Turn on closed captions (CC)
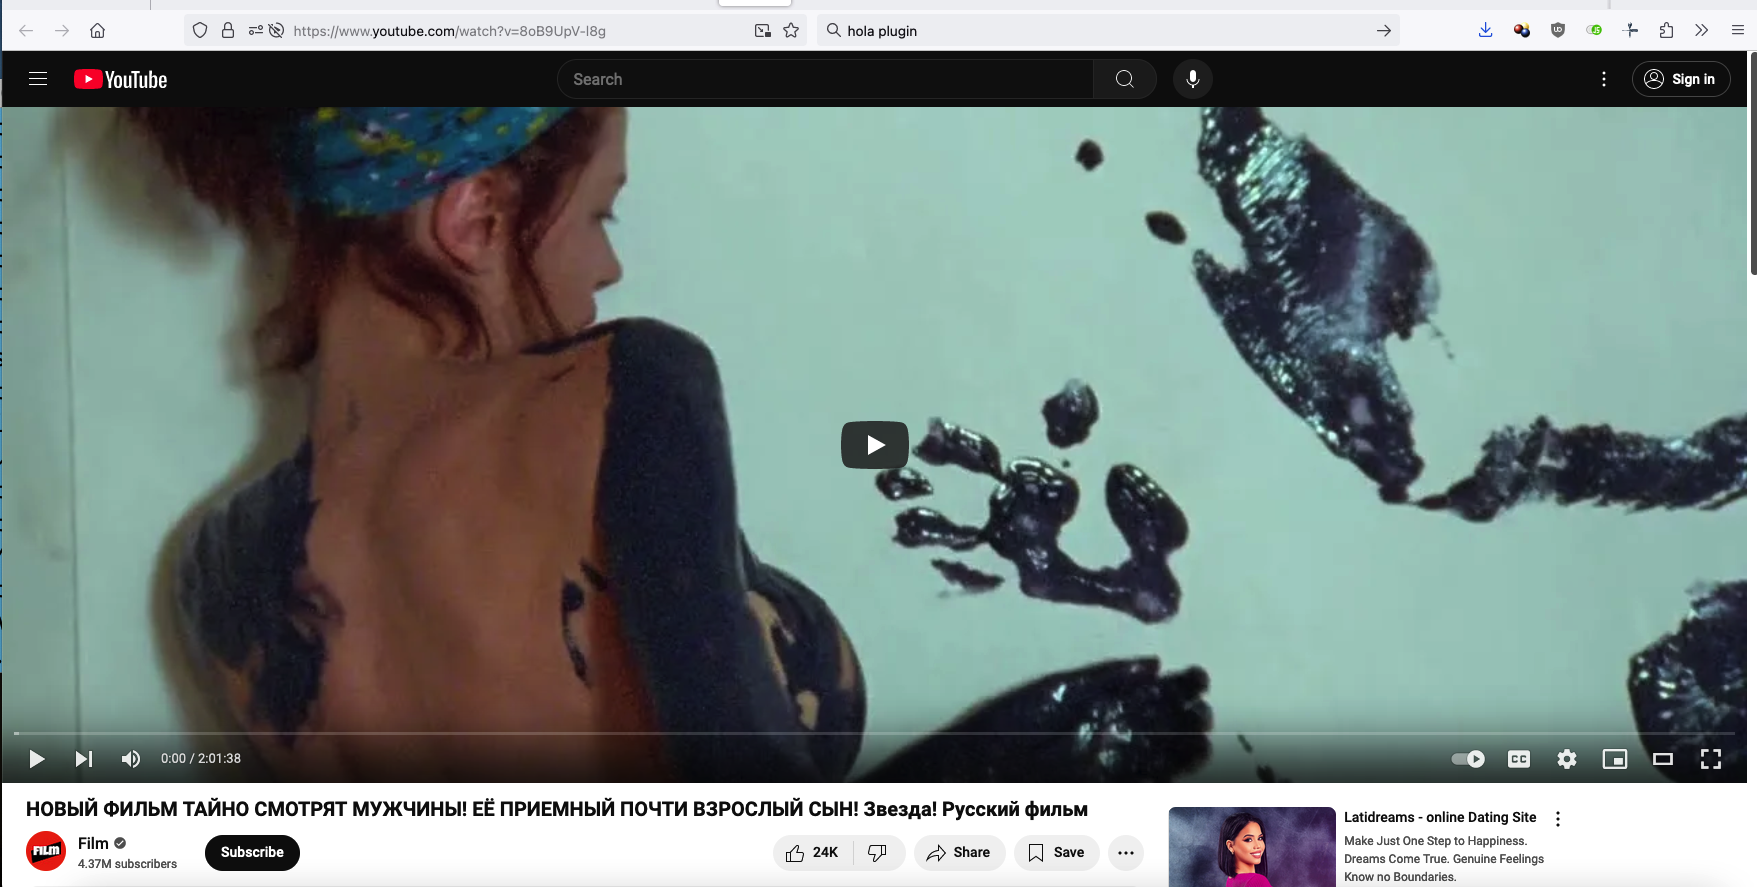The height and width of the screenshot is (887, 1757). (x=1519, y=759)
